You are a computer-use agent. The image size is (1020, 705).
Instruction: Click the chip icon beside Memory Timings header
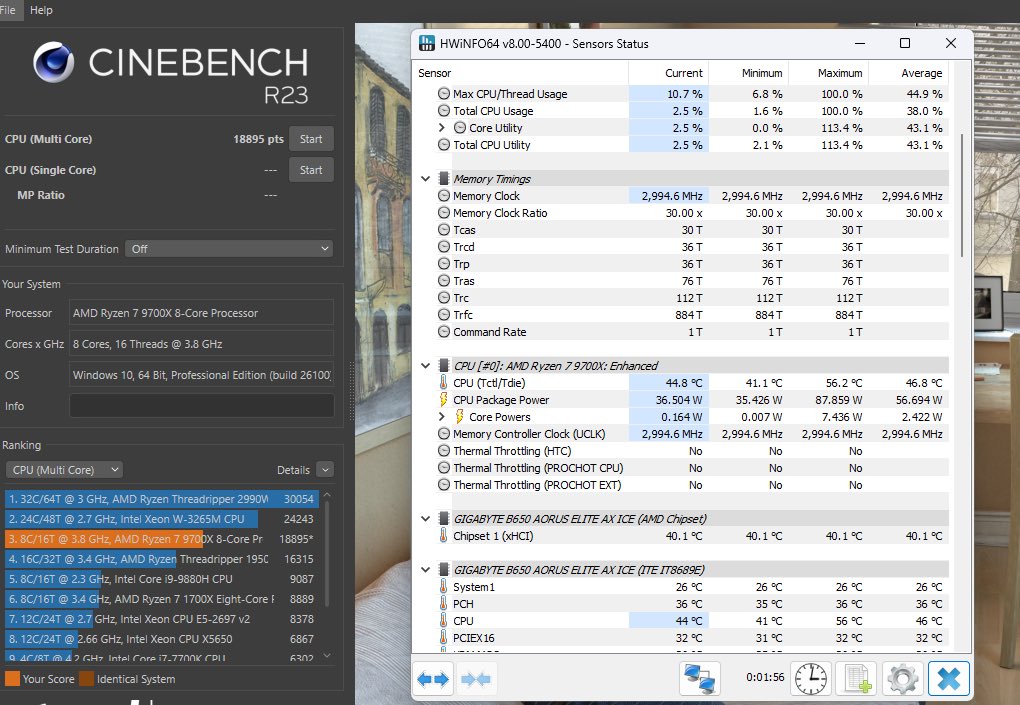444,178
